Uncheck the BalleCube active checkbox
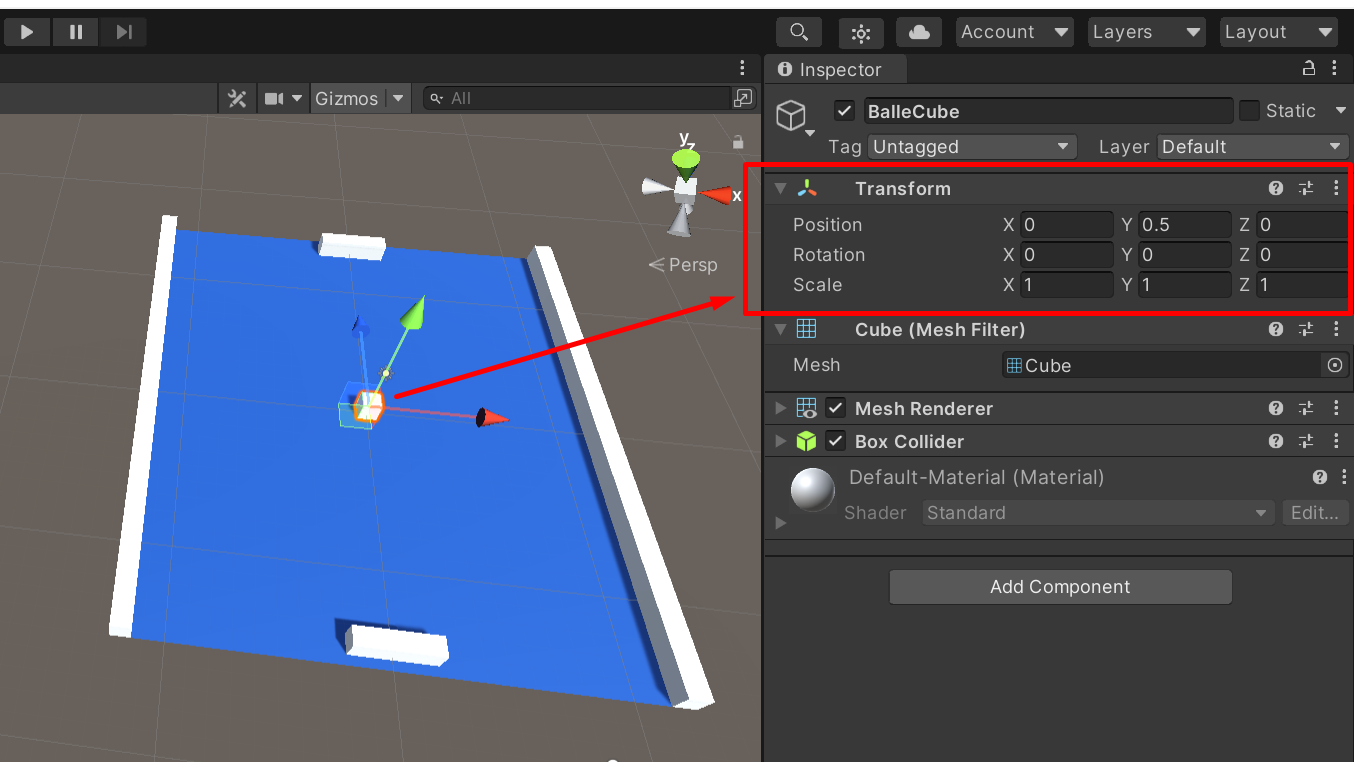This screenshot has height=762, width=1354. tap(845, 111)
